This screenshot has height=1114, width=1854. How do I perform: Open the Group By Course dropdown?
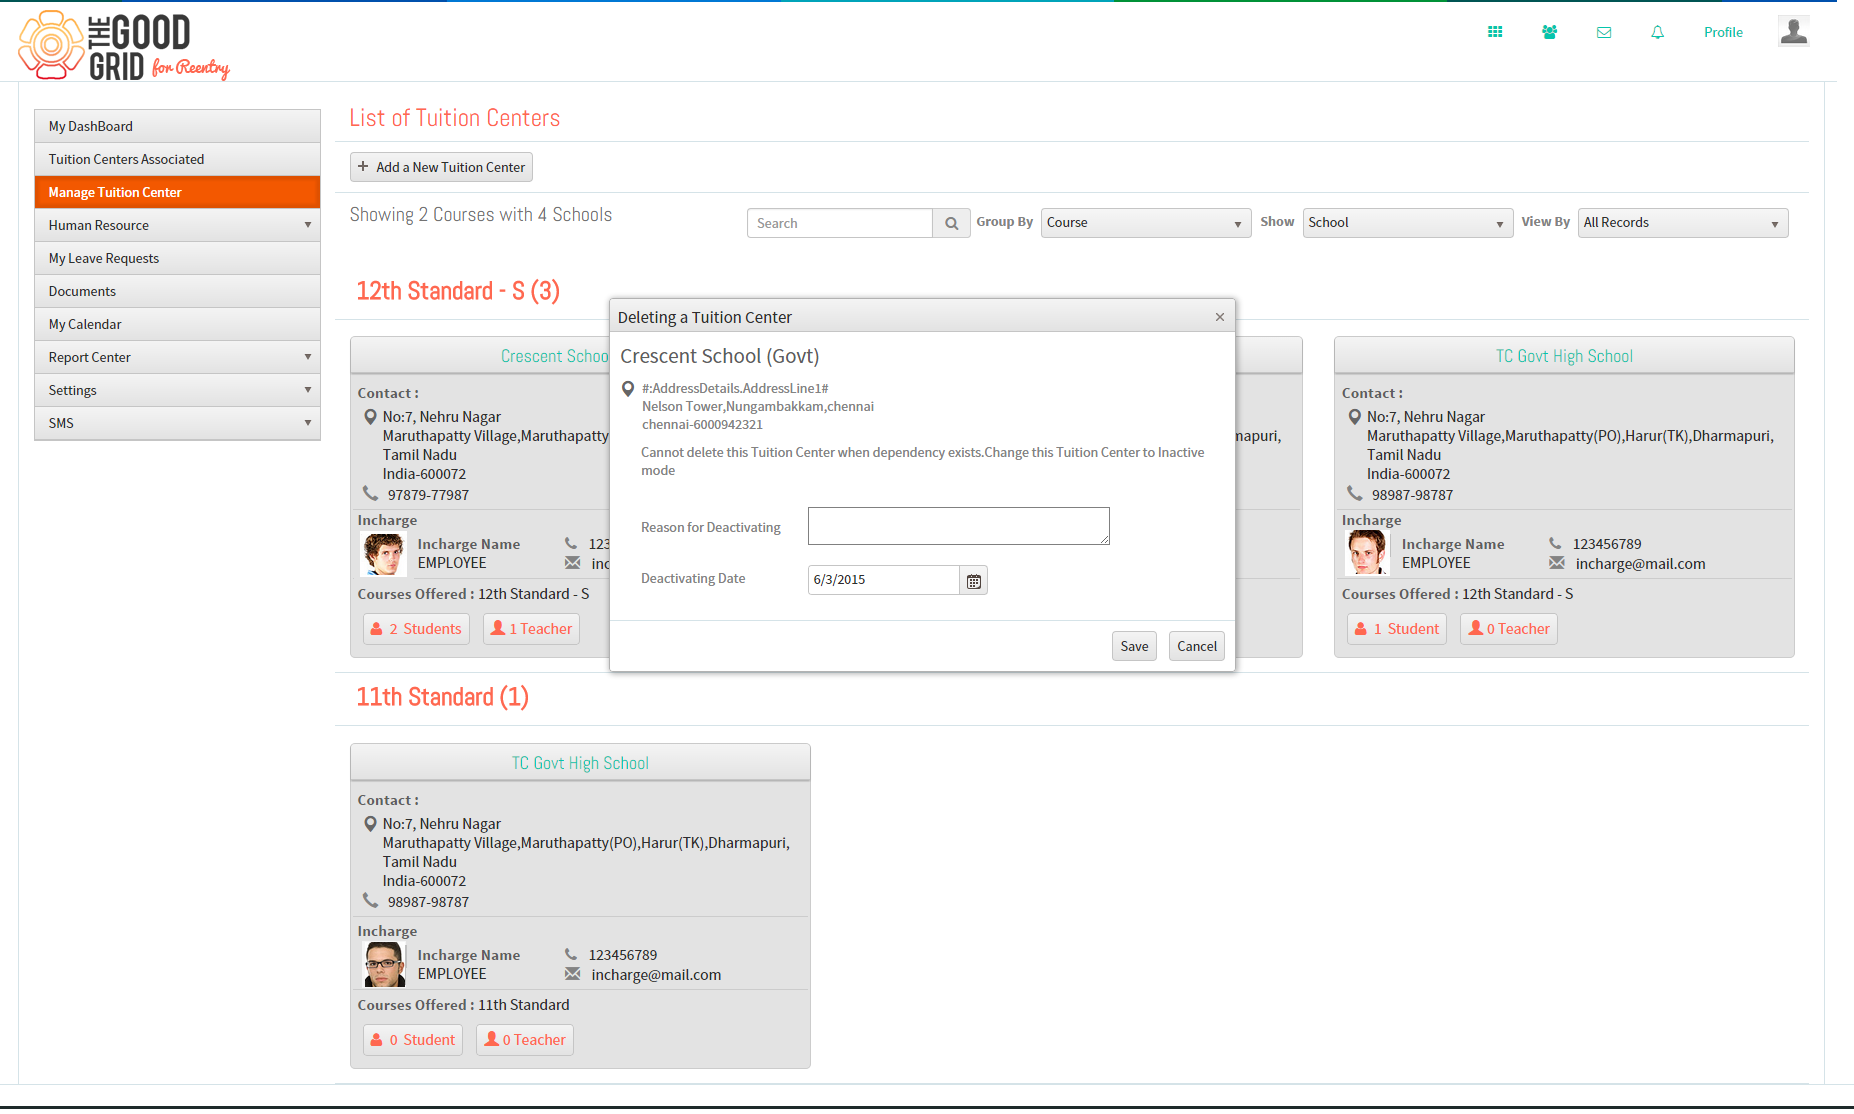pos(1146,223)
